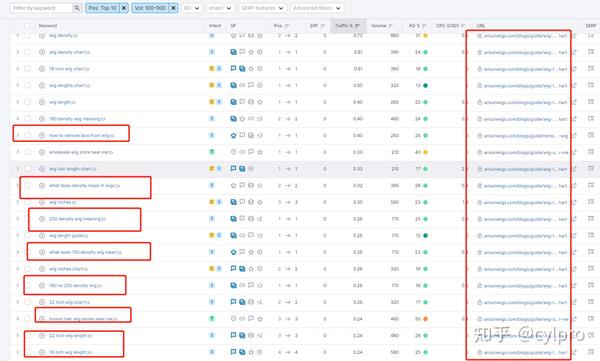Viewport: 600px width, 361px height.
Task: Check the '18 inch wig chart' row checkbox
Action: [27, 69]
